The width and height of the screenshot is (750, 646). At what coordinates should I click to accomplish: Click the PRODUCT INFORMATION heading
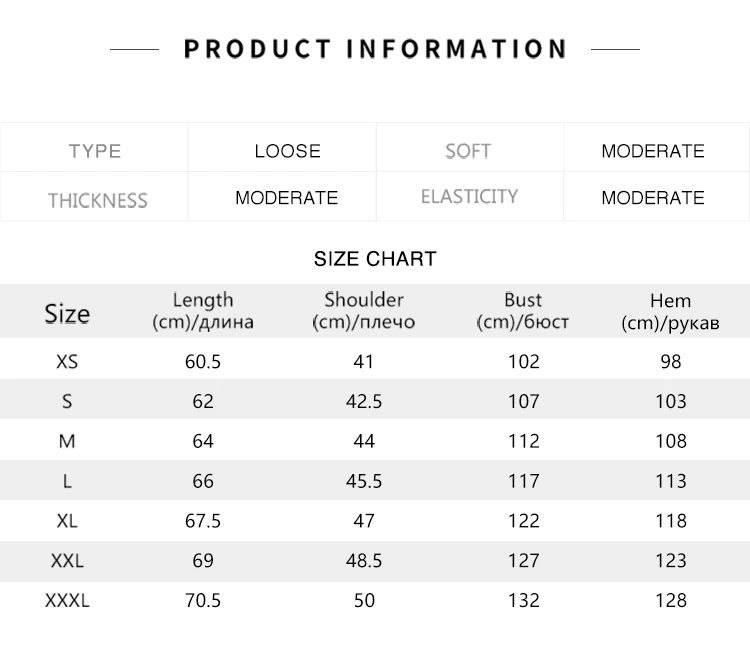[375, 49]
